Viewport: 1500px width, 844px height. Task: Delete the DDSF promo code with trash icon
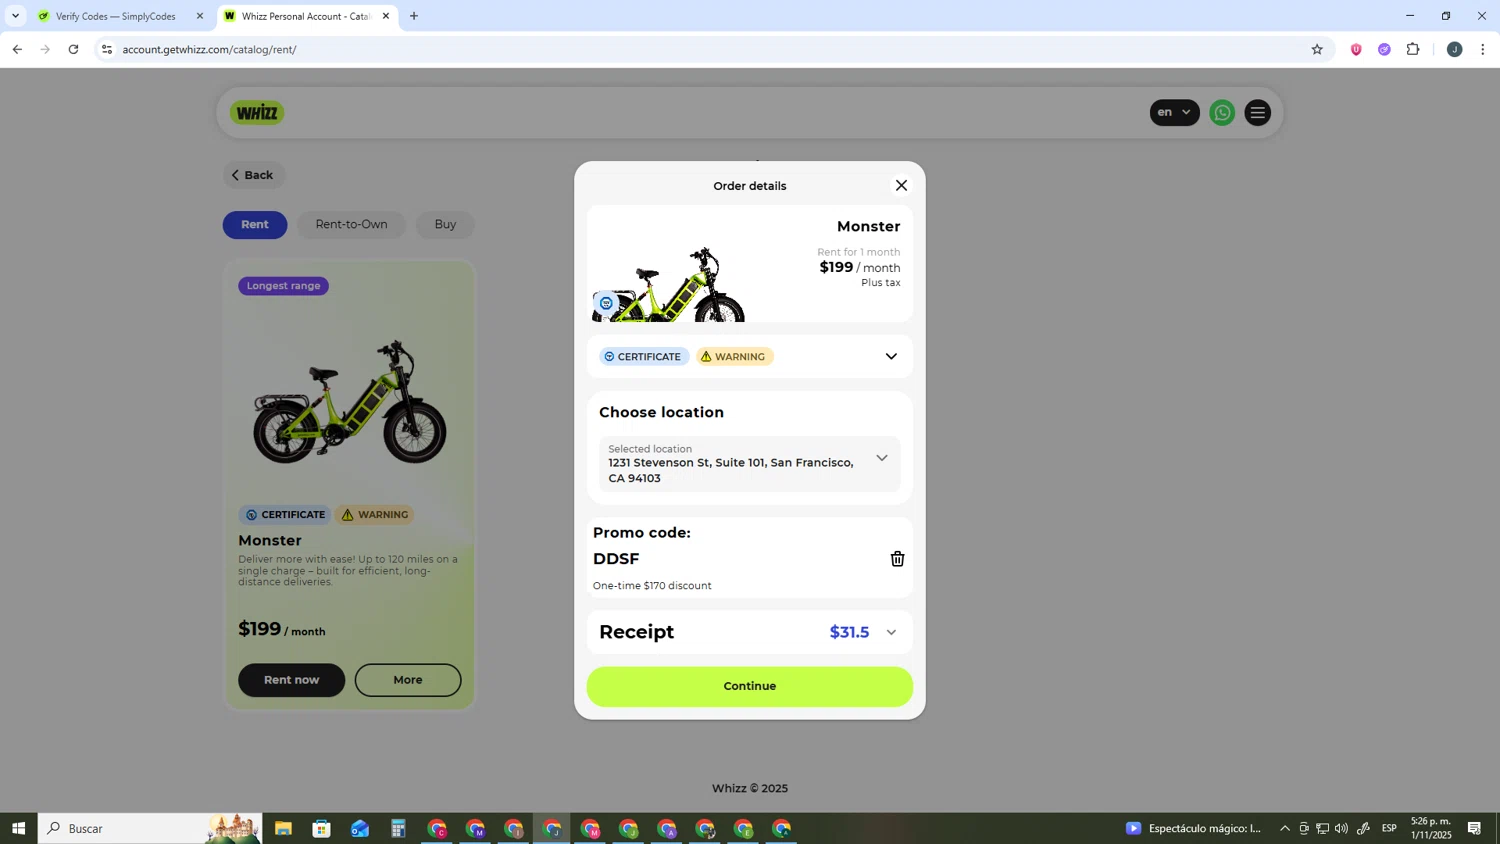tap(897, 559)
